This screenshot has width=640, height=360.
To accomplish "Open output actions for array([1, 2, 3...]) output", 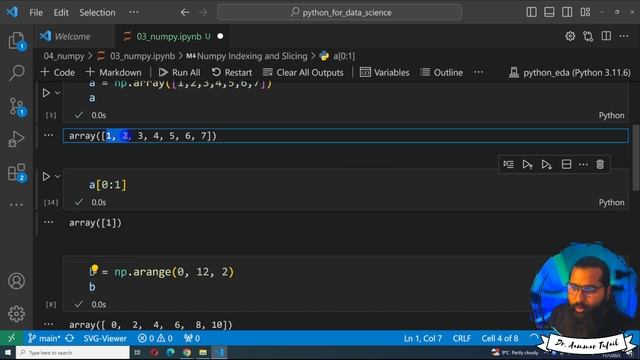I will pos(49,135).
